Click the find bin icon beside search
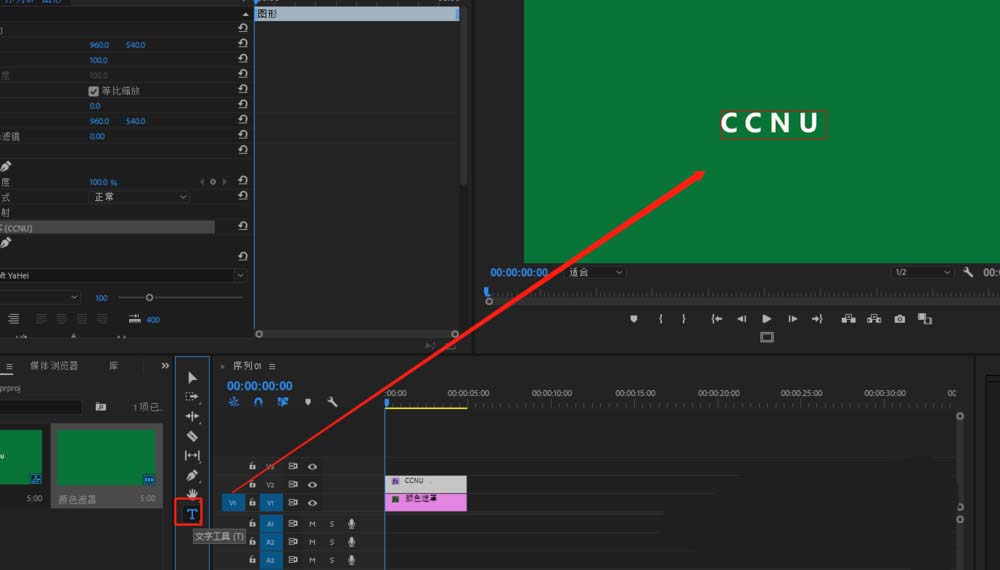 (x=101, y=406)
